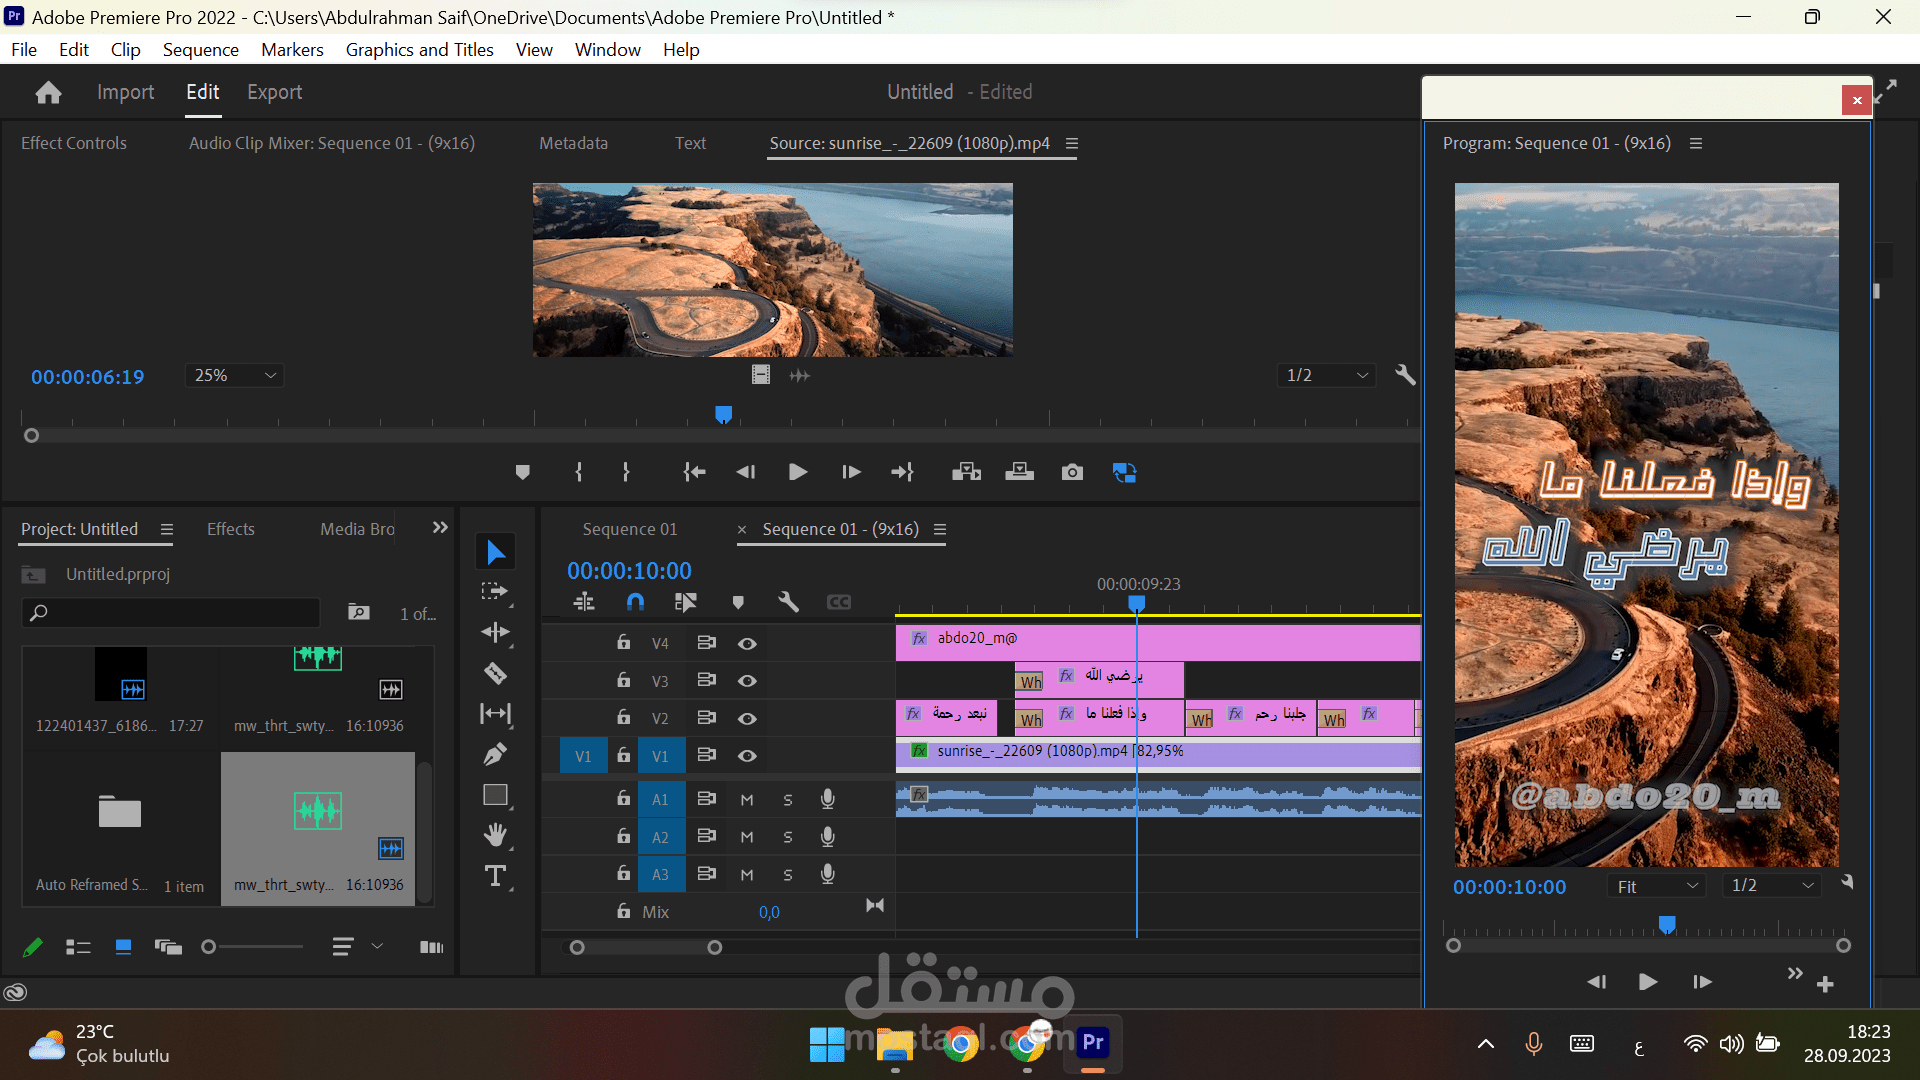Add a marker in Source monitor
The image size is (1920, 1080).
click(x=522, y=472)
